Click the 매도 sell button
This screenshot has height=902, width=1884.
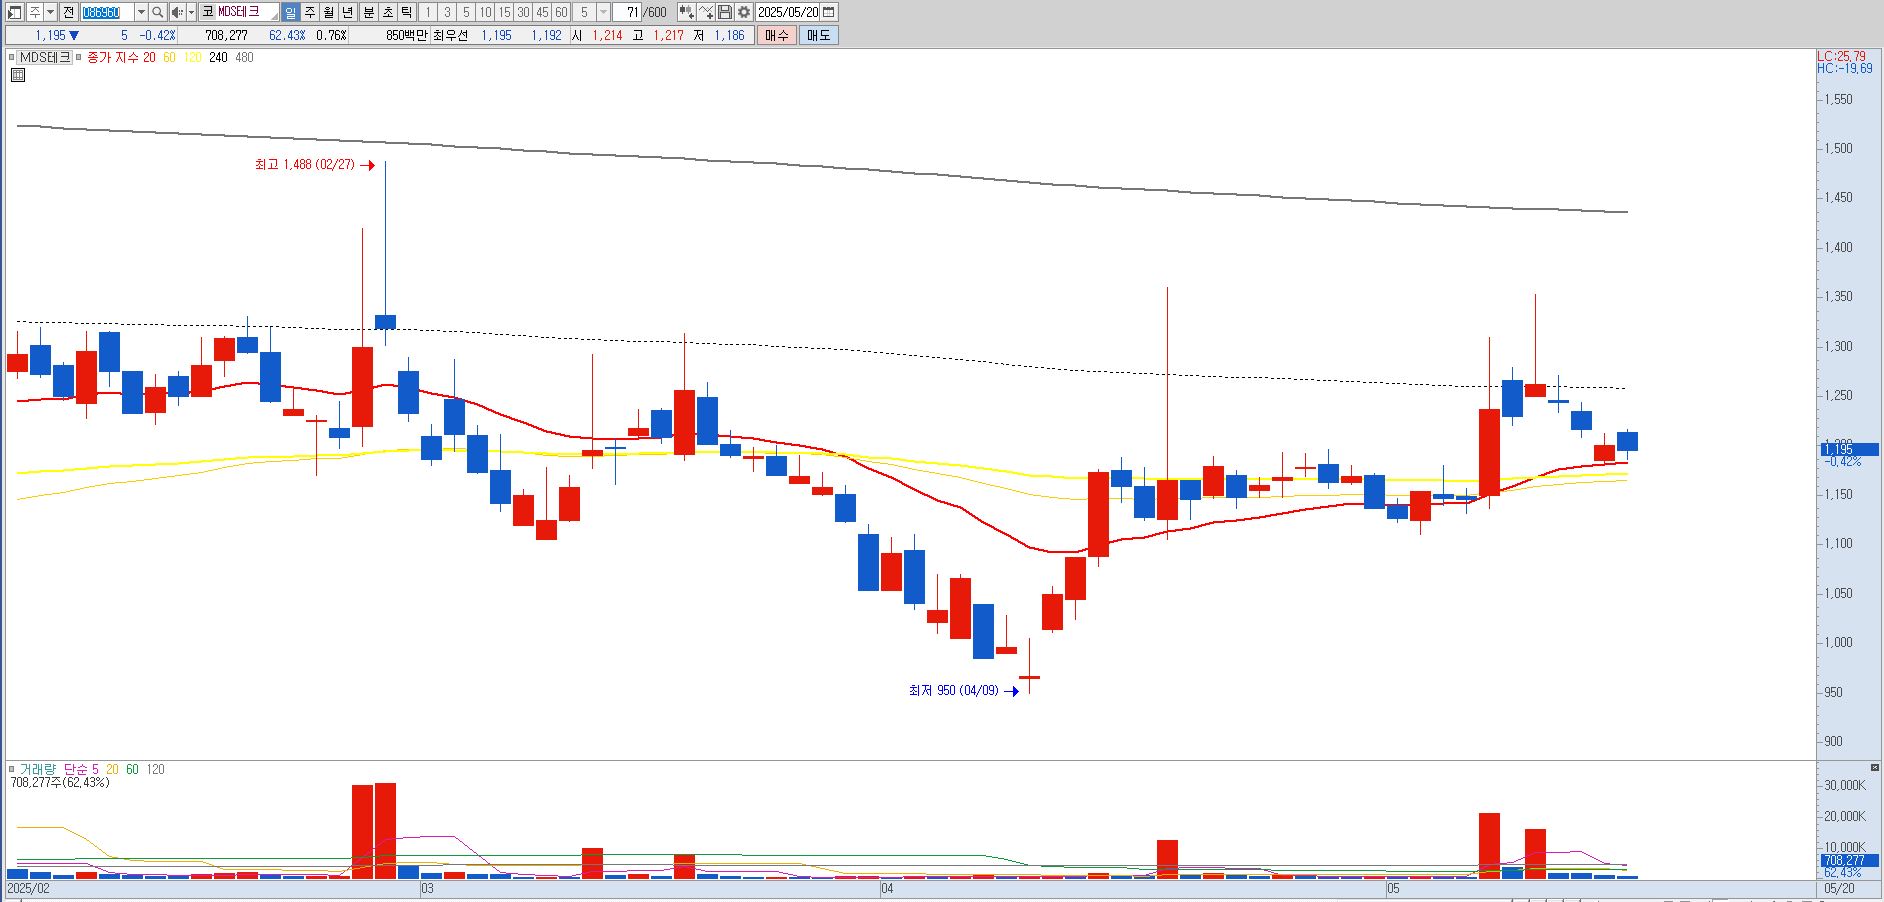819,35
